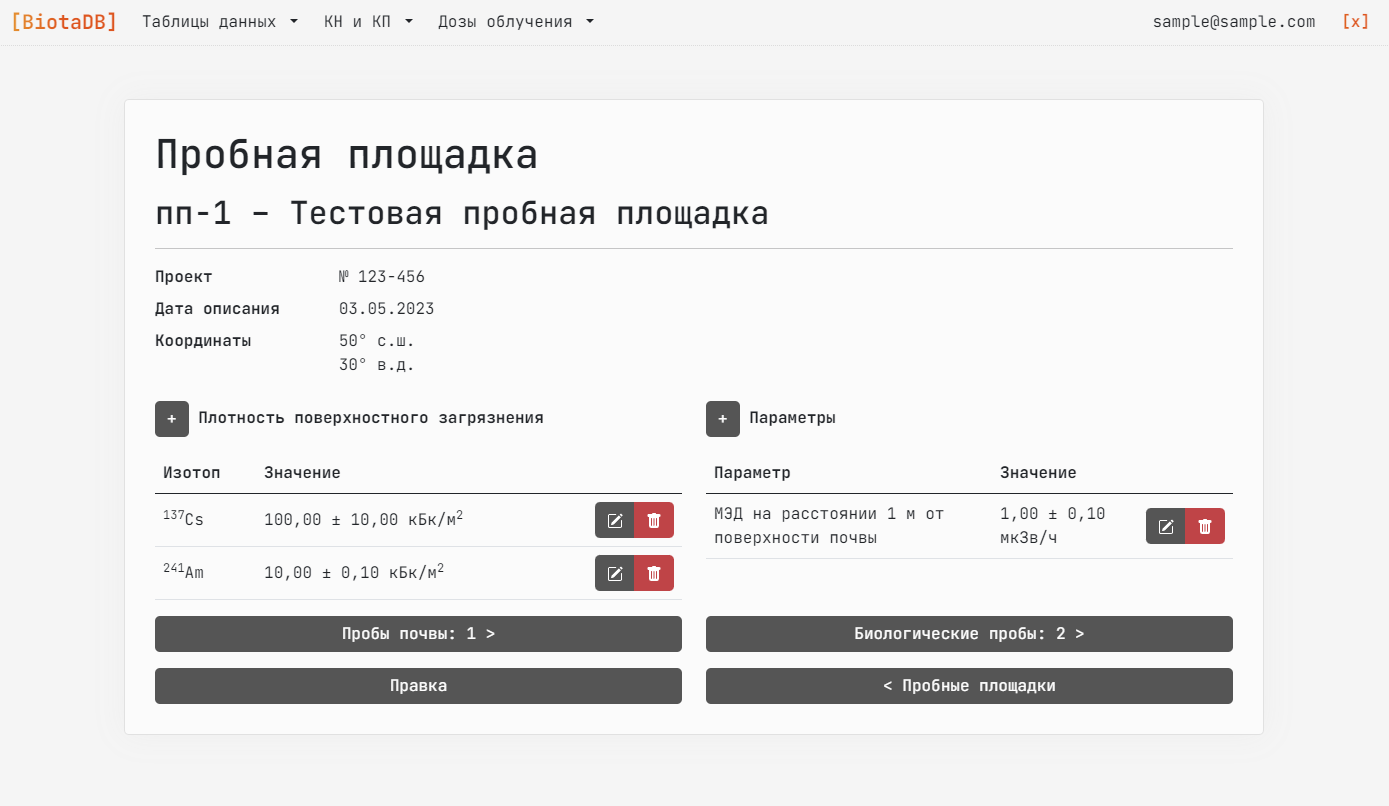Go to BiotaDB home logo

(x=64, y=21)
